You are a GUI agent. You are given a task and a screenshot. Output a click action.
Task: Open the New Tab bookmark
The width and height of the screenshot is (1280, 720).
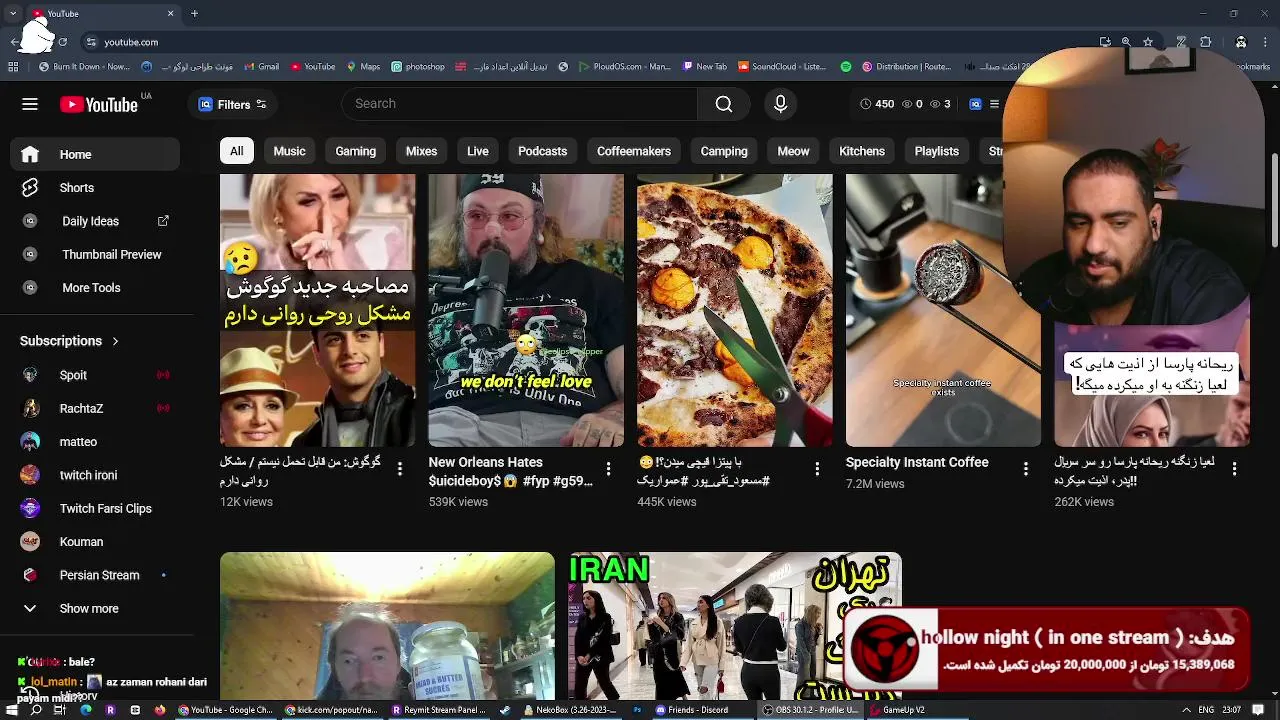pyautogui.click(x=705, y=67)
